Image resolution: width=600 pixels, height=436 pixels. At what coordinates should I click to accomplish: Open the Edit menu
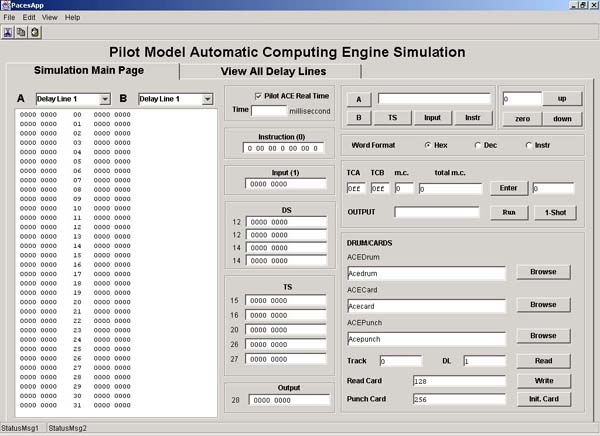tap(29, 18)
